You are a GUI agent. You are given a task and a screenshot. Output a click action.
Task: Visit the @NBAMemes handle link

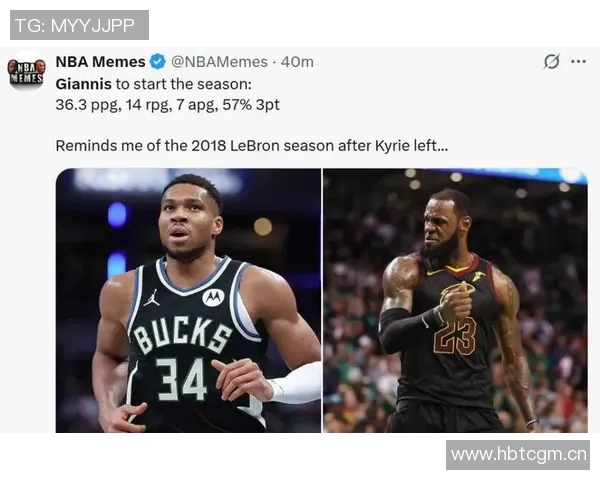point(219,62)
